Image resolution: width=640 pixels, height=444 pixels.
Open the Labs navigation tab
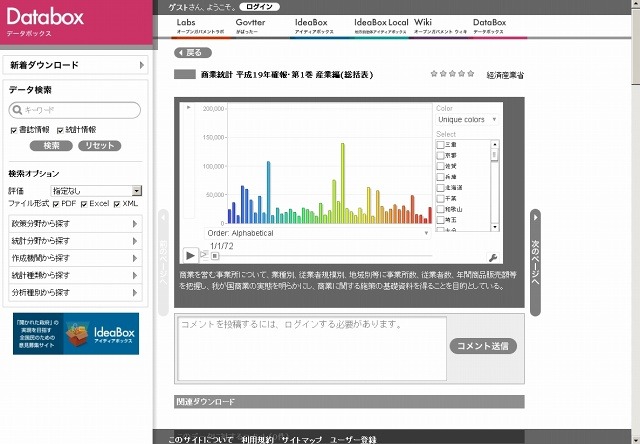click(x=200, y=26)
